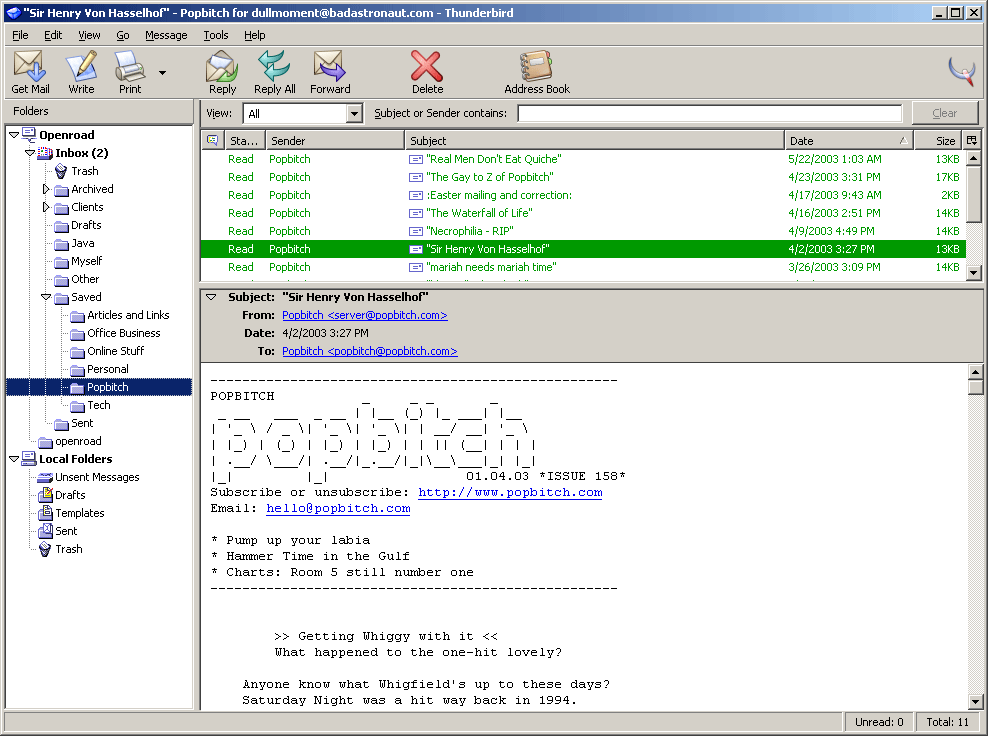Open the http://www.popbitch.com link
This screenshot has height=736, width=988.
(x=510, y=493)
